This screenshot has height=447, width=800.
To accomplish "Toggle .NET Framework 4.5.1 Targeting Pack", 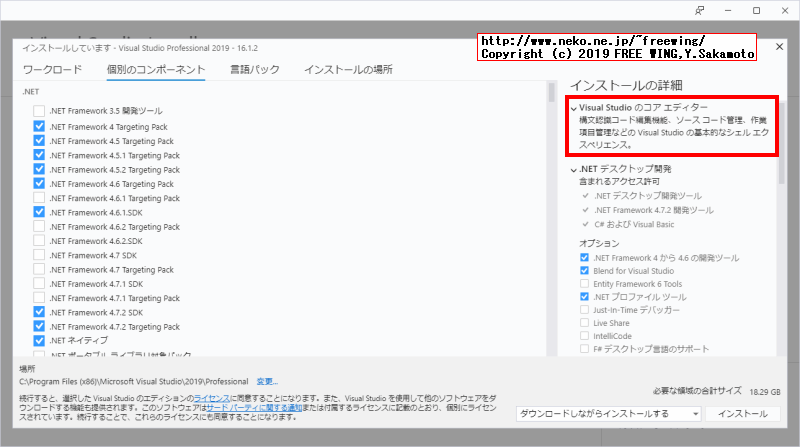I will (39, 155).
